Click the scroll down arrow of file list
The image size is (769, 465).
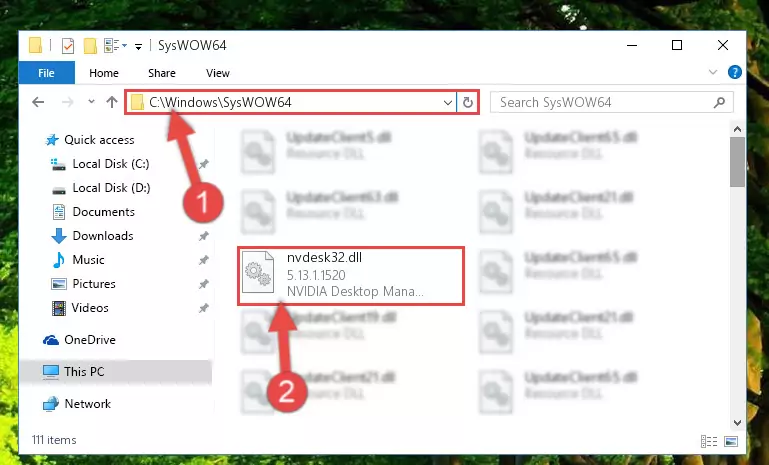(737, 422)
